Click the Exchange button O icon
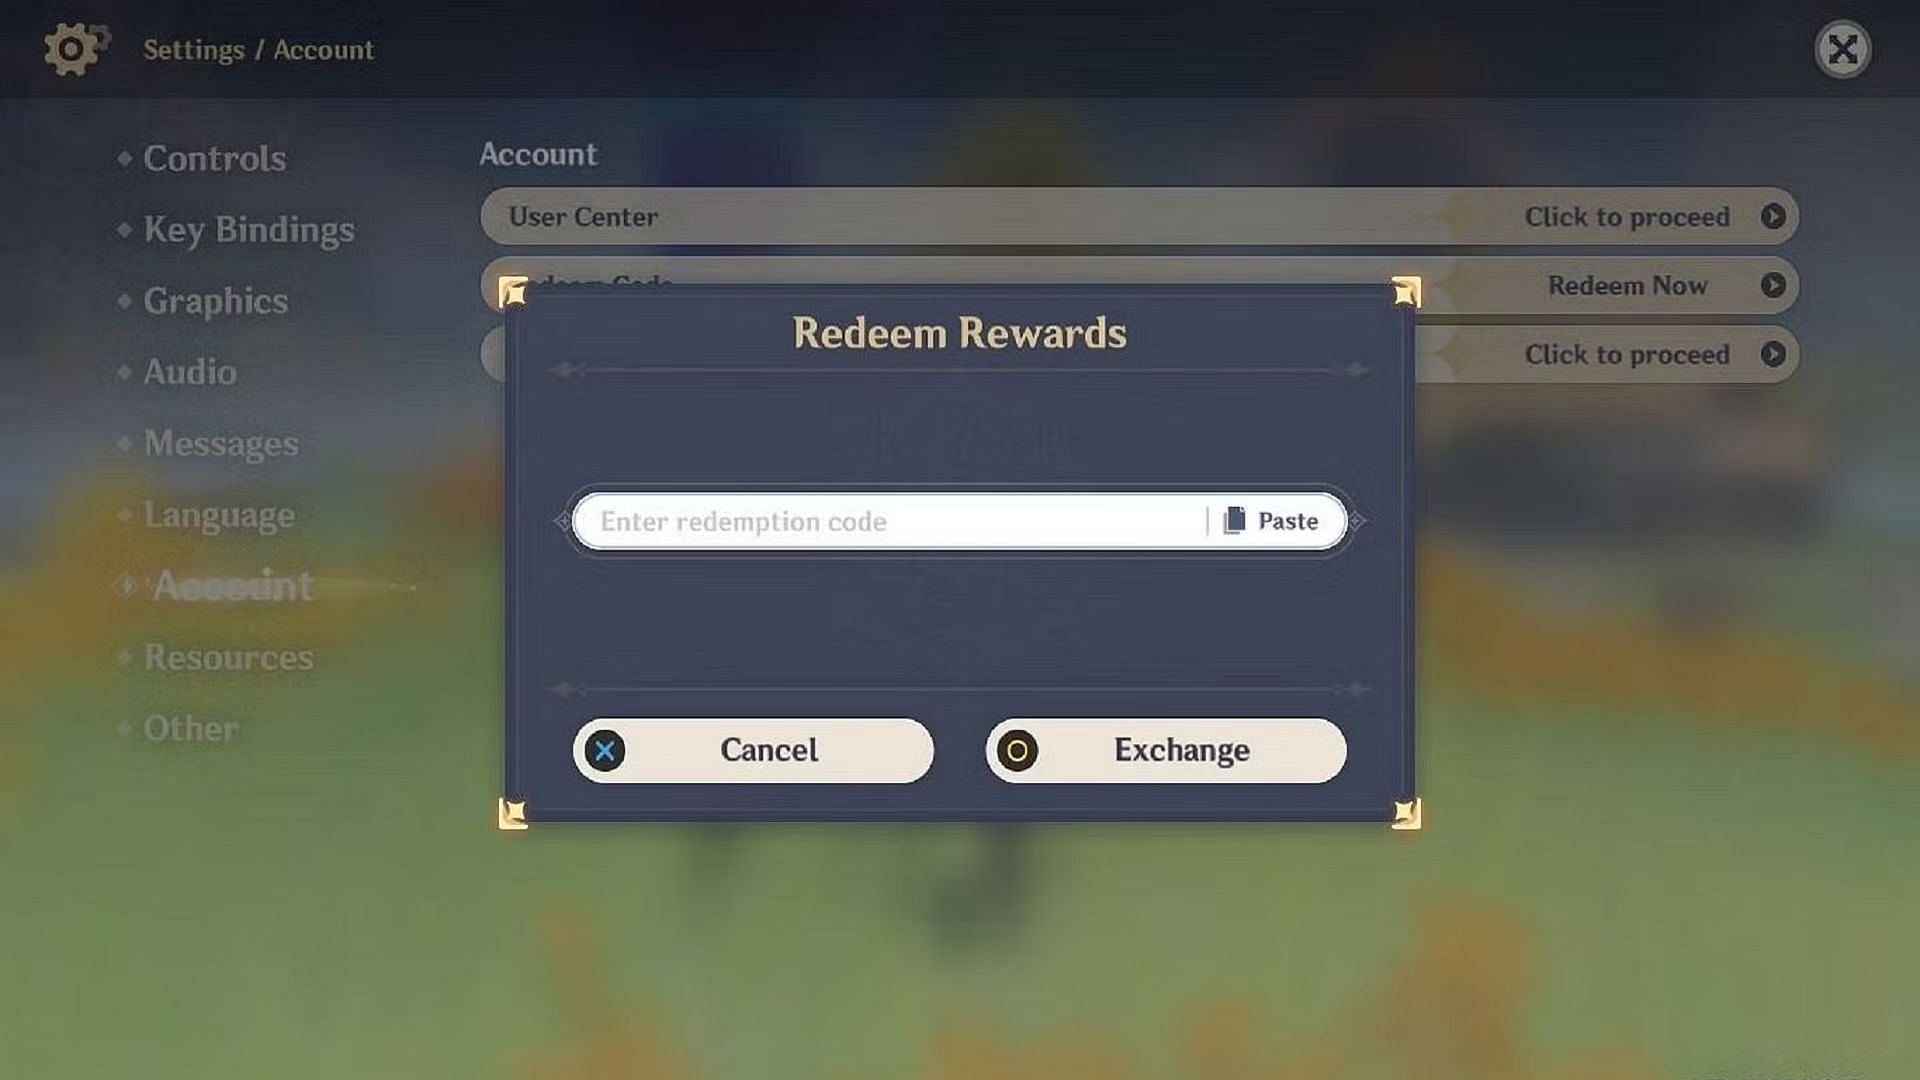 point(1017,749)
